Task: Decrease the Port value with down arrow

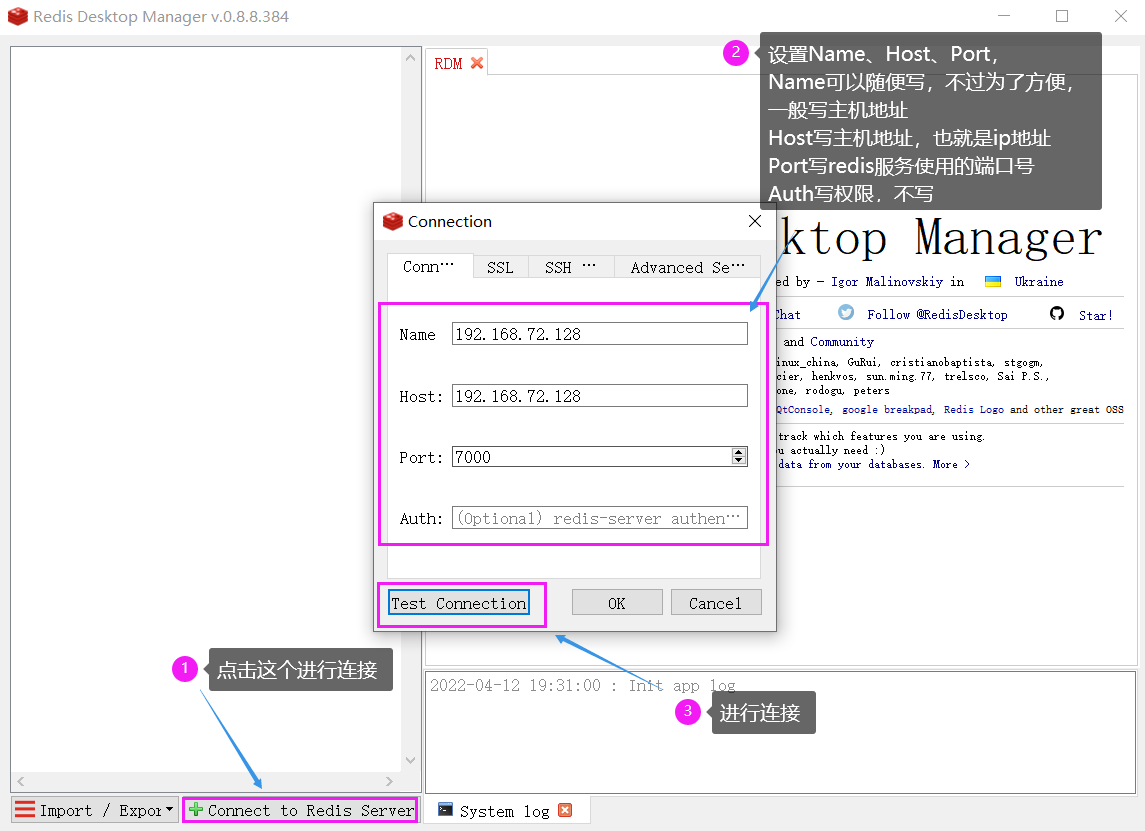Action: point(739,461)
